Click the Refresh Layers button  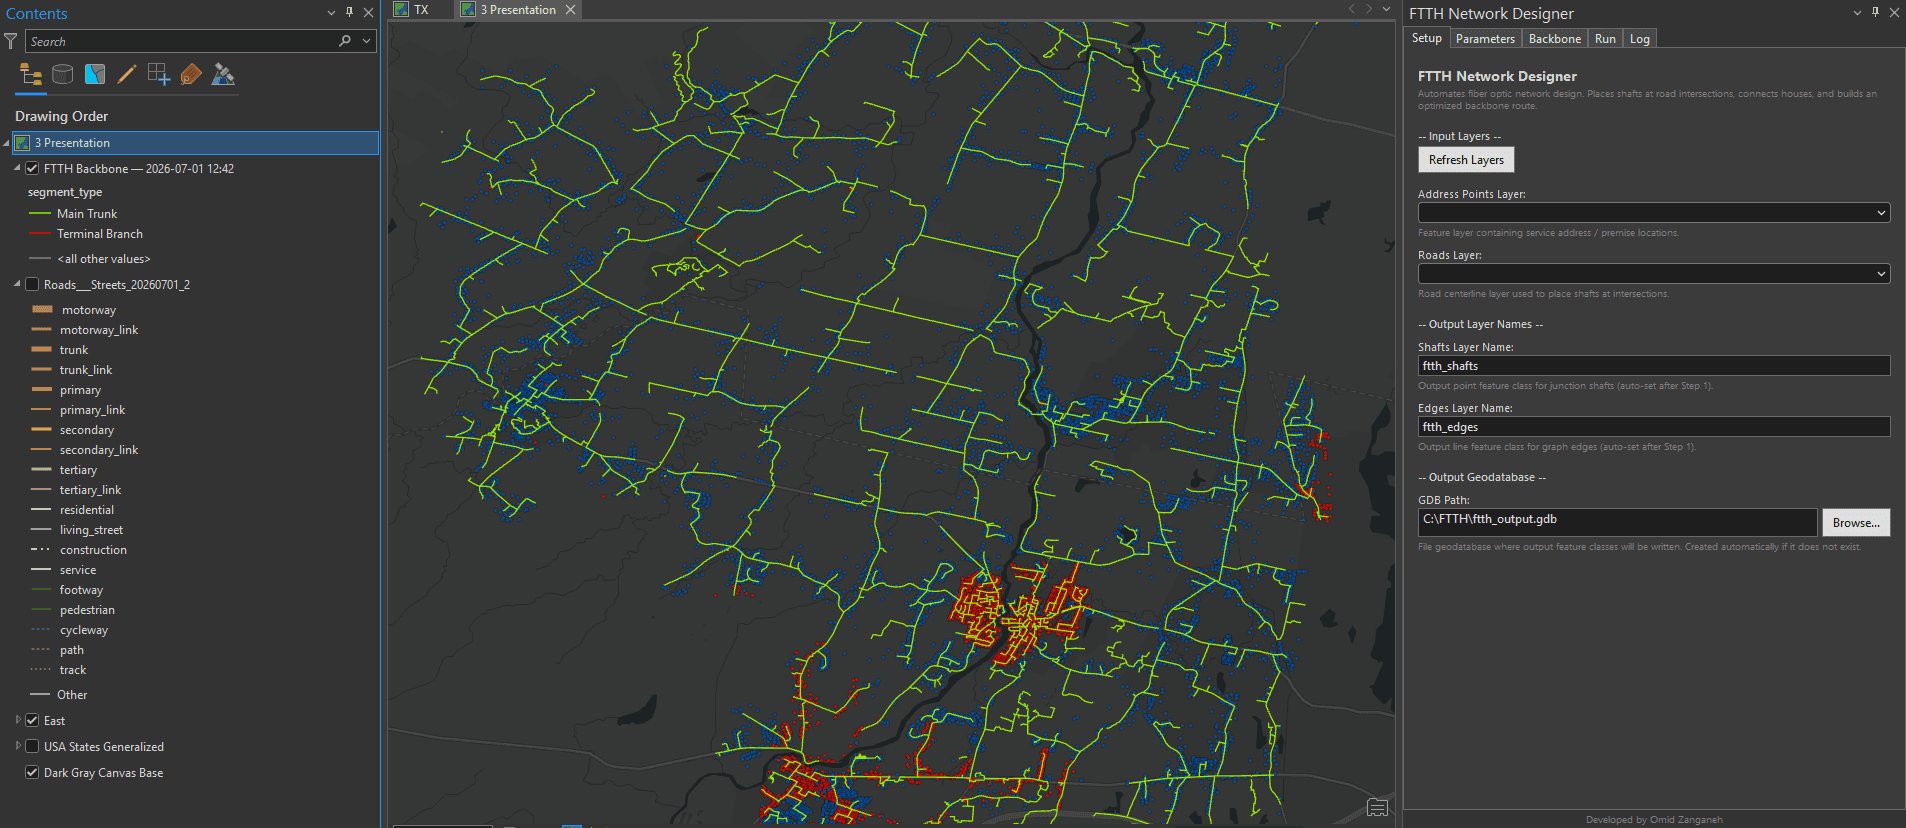(1466, 160)
